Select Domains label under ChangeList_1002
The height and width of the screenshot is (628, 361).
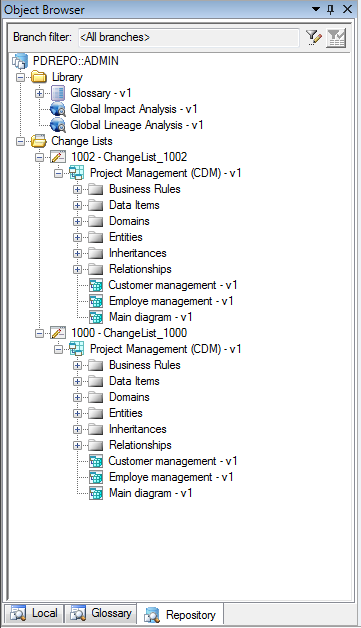[x=129, y=221]
